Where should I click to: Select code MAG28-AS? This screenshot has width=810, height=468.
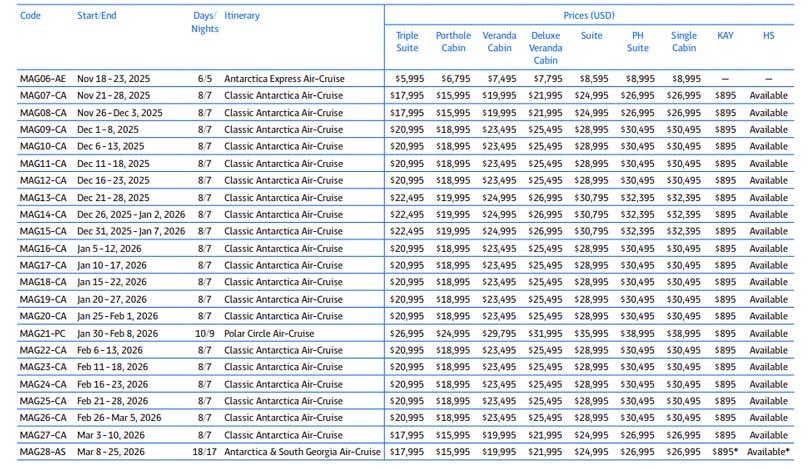[x=42, y=451]
